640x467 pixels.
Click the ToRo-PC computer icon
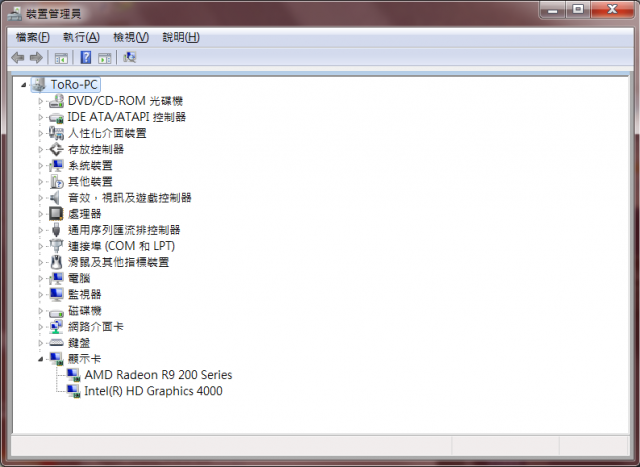click(x=39, y=85)
